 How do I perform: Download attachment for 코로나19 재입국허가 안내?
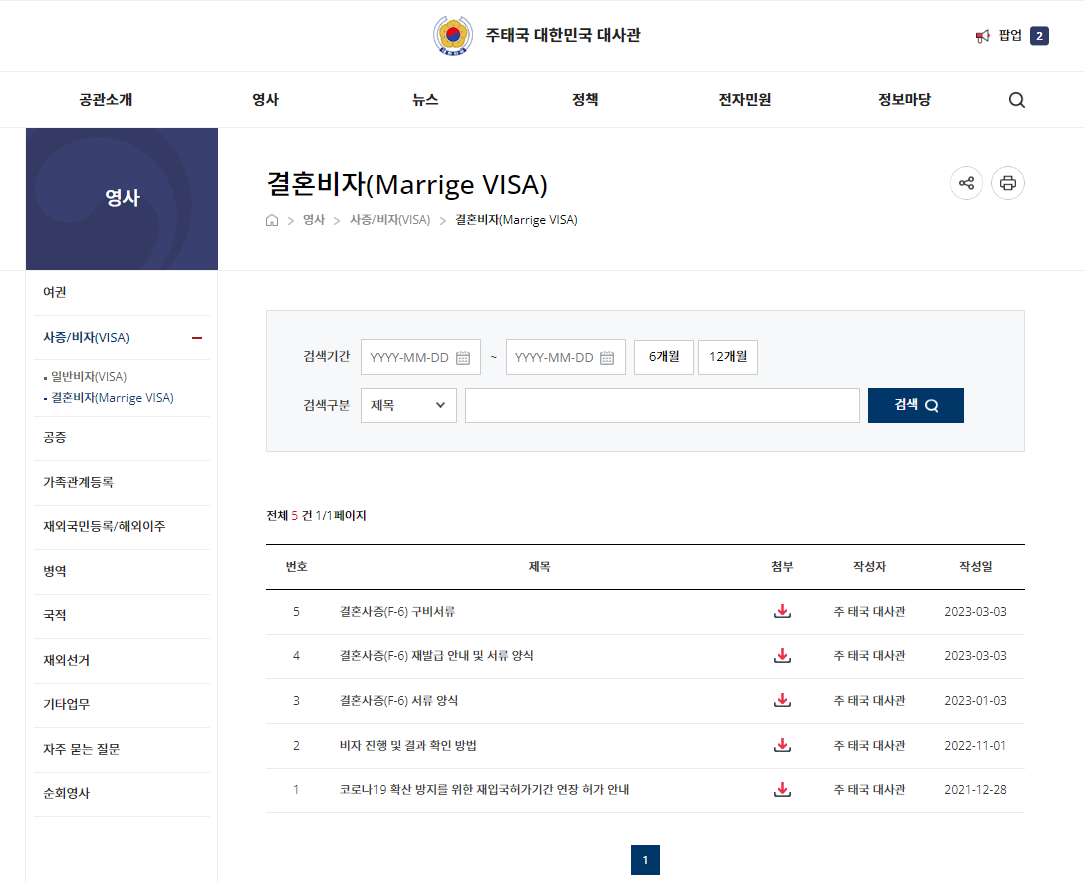pos(783,790)
